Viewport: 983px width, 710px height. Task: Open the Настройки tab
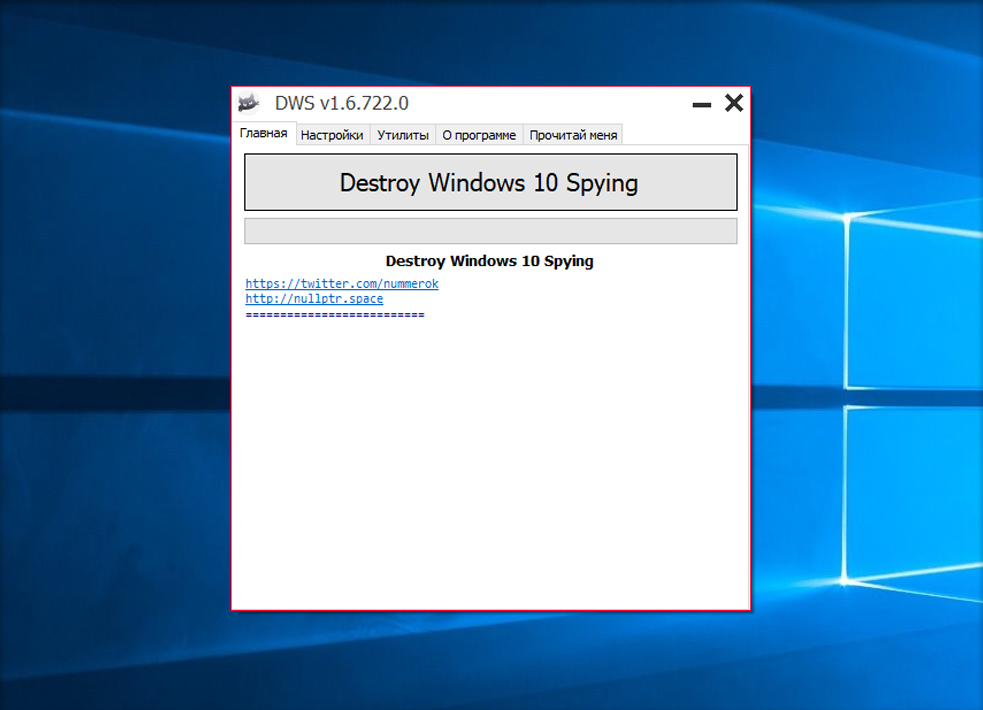(332, 135)
